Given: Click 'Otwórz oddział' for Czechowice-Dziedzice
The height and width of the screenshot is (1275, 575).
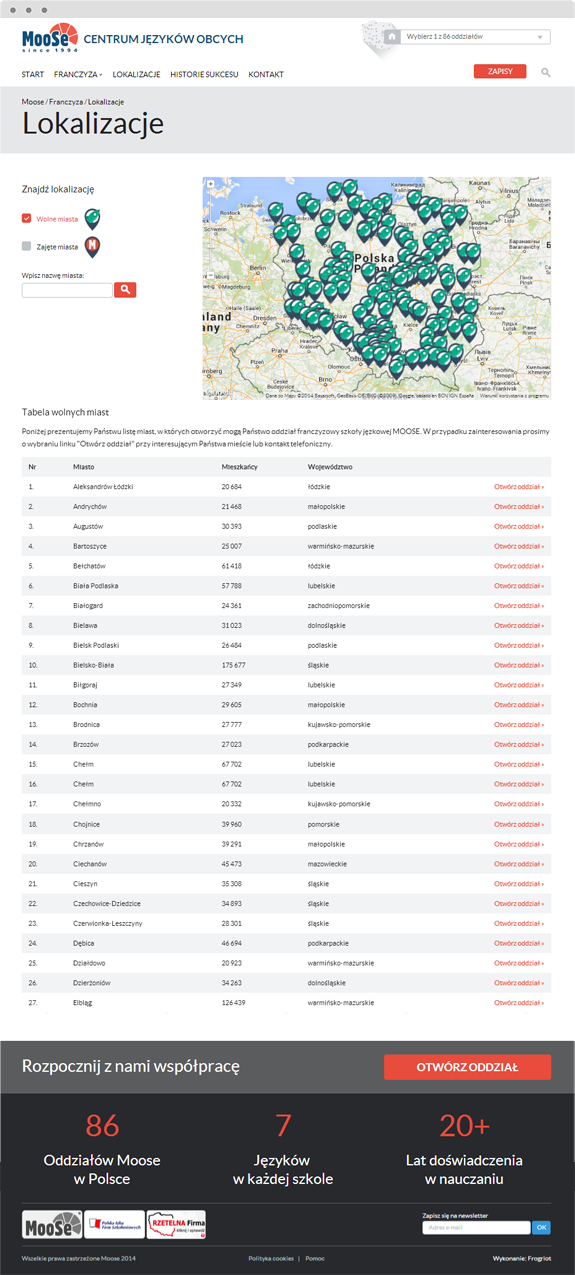Looking at the screenshot, I should [x=518, y=903].
